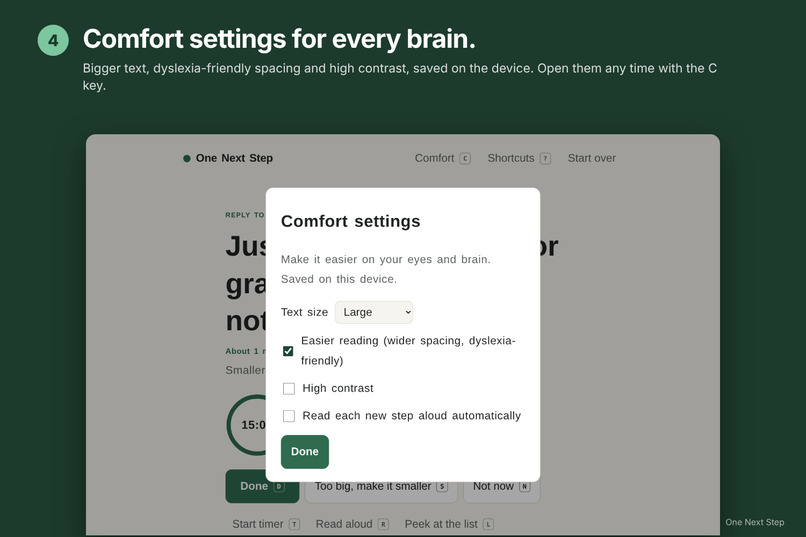
Task: Click the R key badge beside Read aloud
Action: click(383, 524)
